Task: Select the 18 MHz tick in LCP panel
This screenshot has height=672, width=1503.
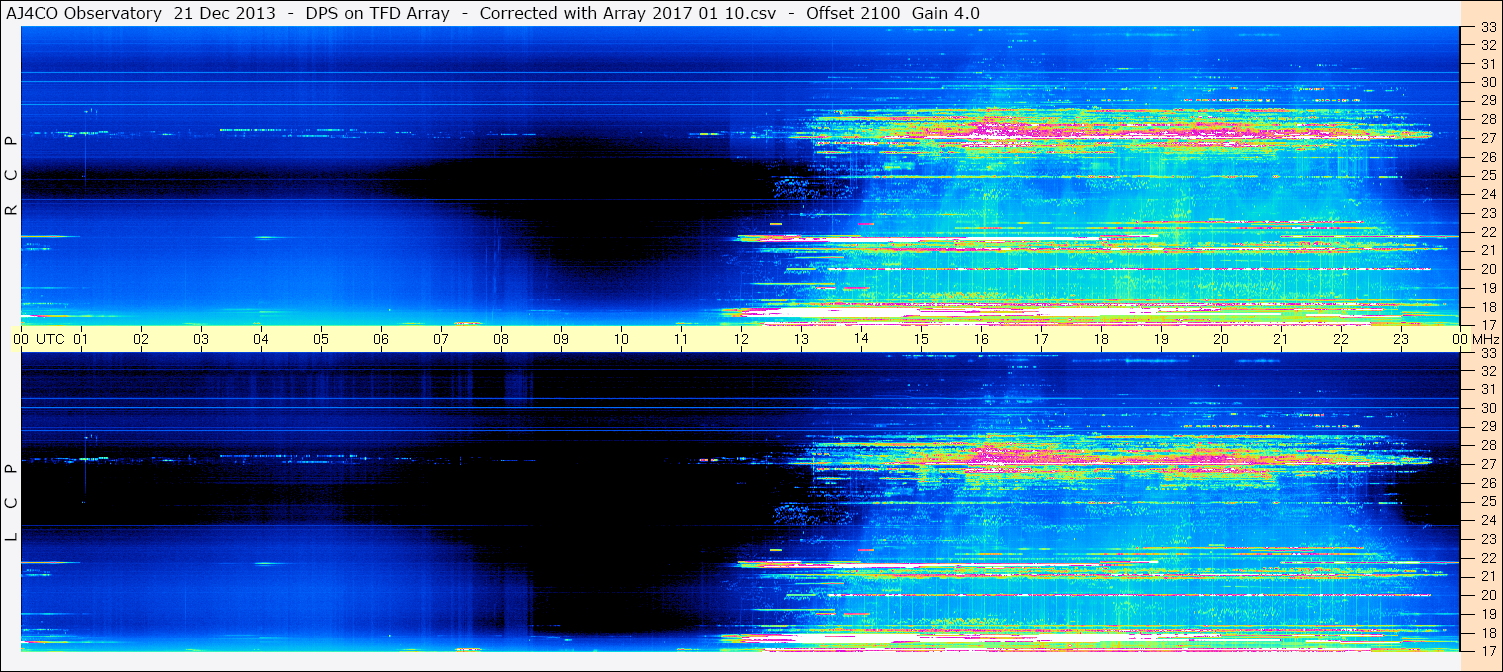Action: point(1487,632)
